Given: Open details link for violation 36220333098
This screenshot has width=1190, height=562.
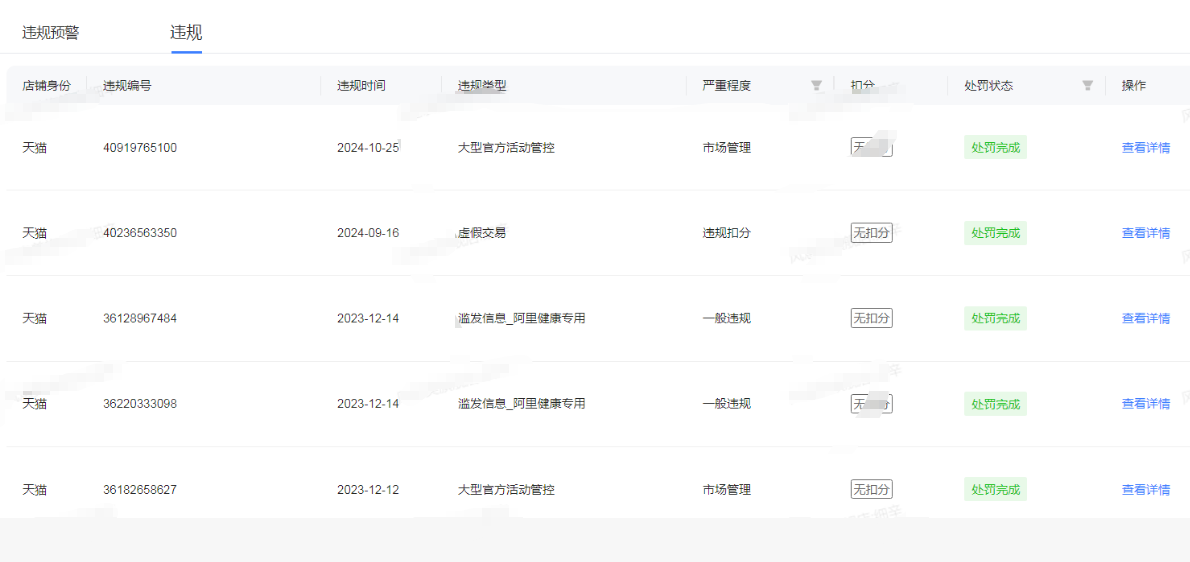Looking at the screenshot, I should click(x=1145, y=404).
